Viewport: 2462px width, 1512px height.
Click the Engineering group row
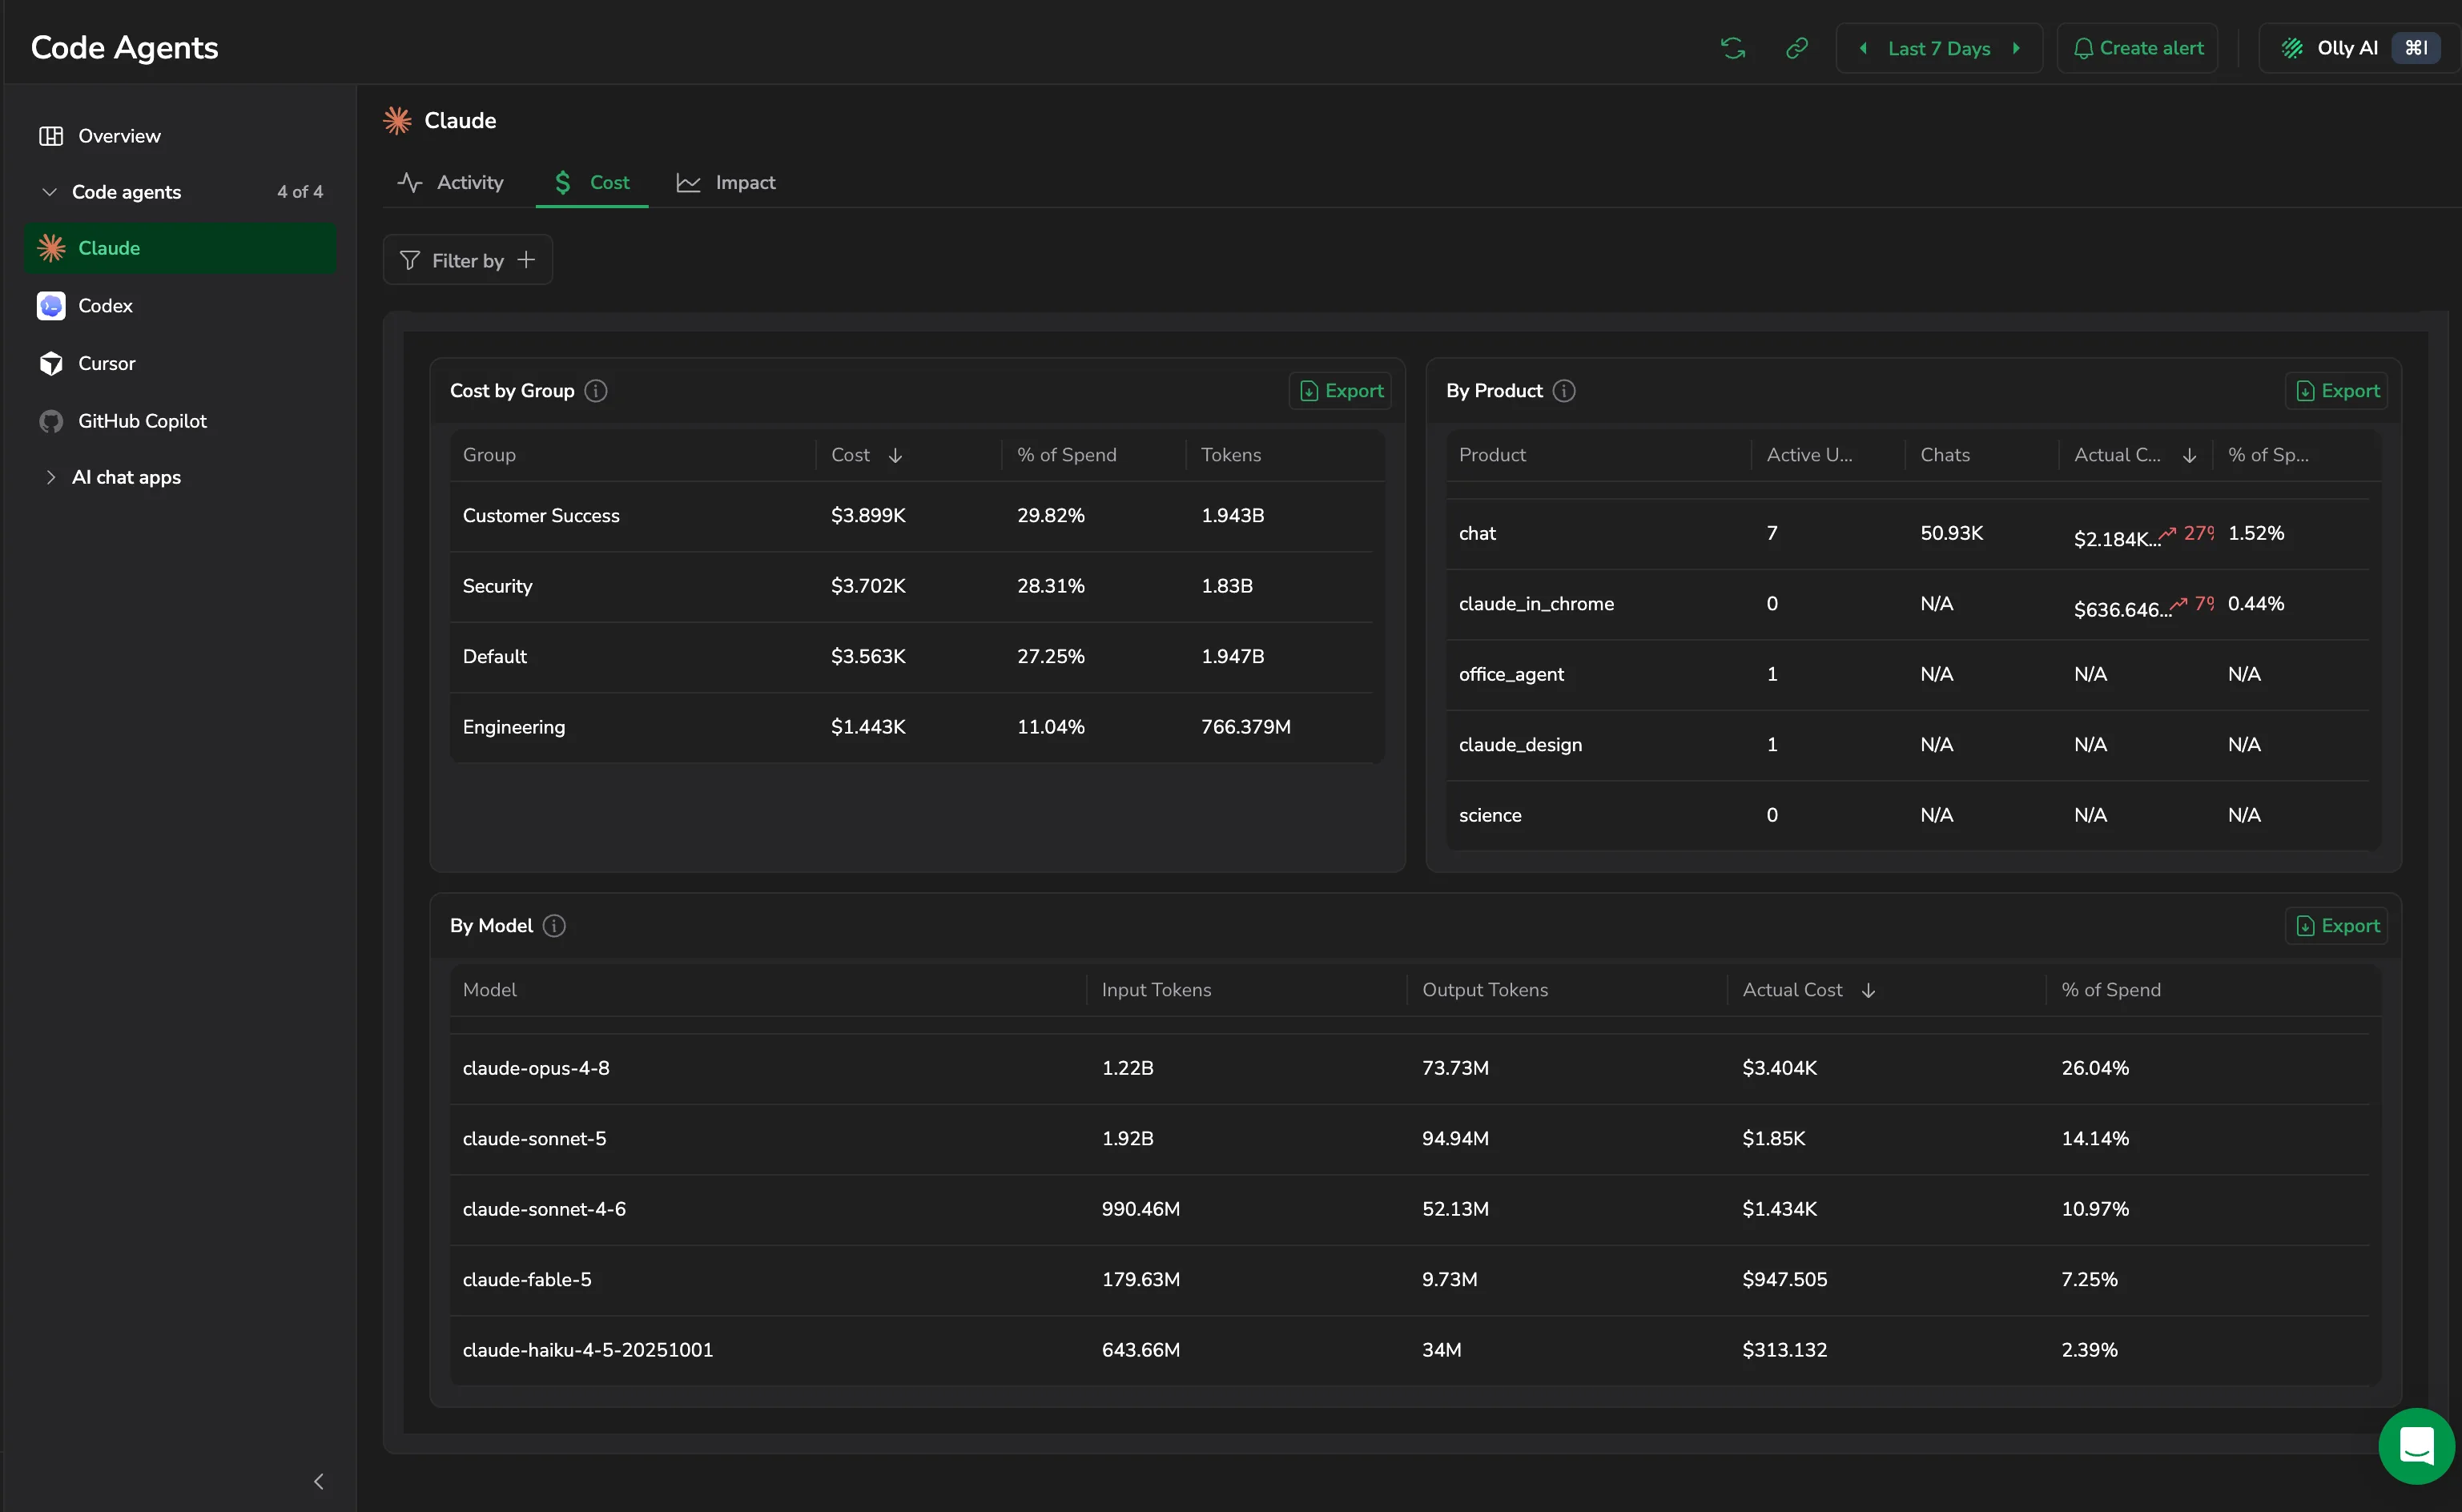click(x=911, y=727)
